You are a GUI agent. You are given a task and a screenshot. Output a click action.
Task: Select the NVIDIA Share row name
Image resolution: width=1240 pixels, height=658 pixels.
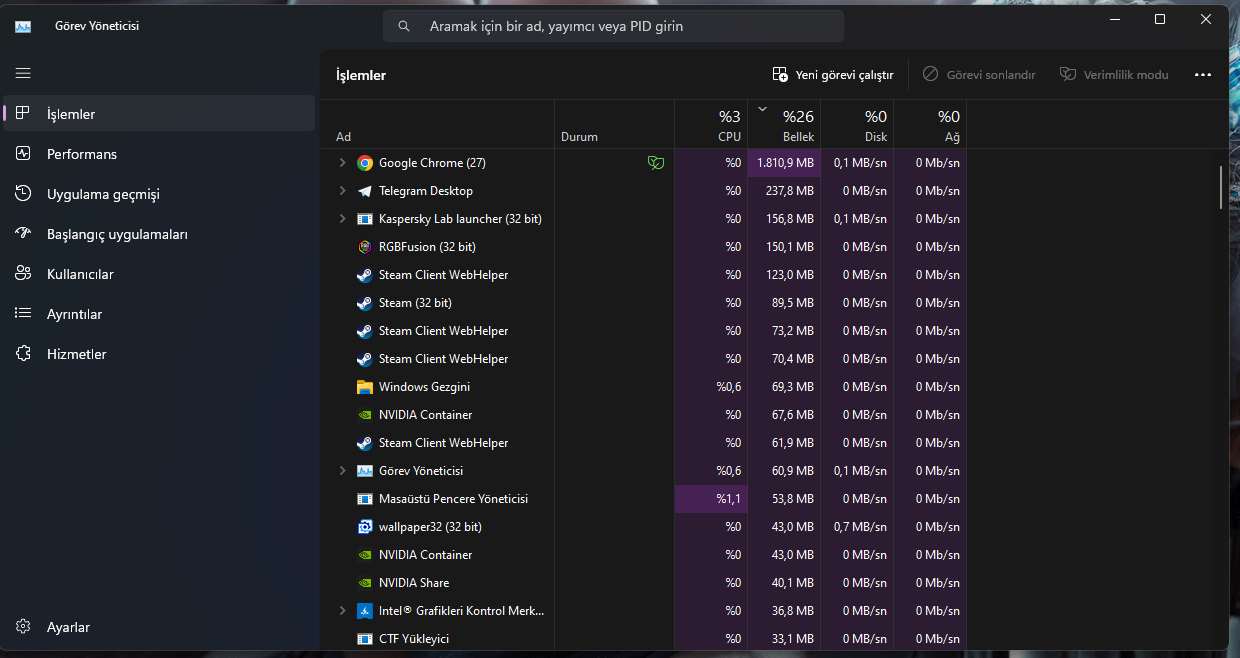(x=414, y=583)
